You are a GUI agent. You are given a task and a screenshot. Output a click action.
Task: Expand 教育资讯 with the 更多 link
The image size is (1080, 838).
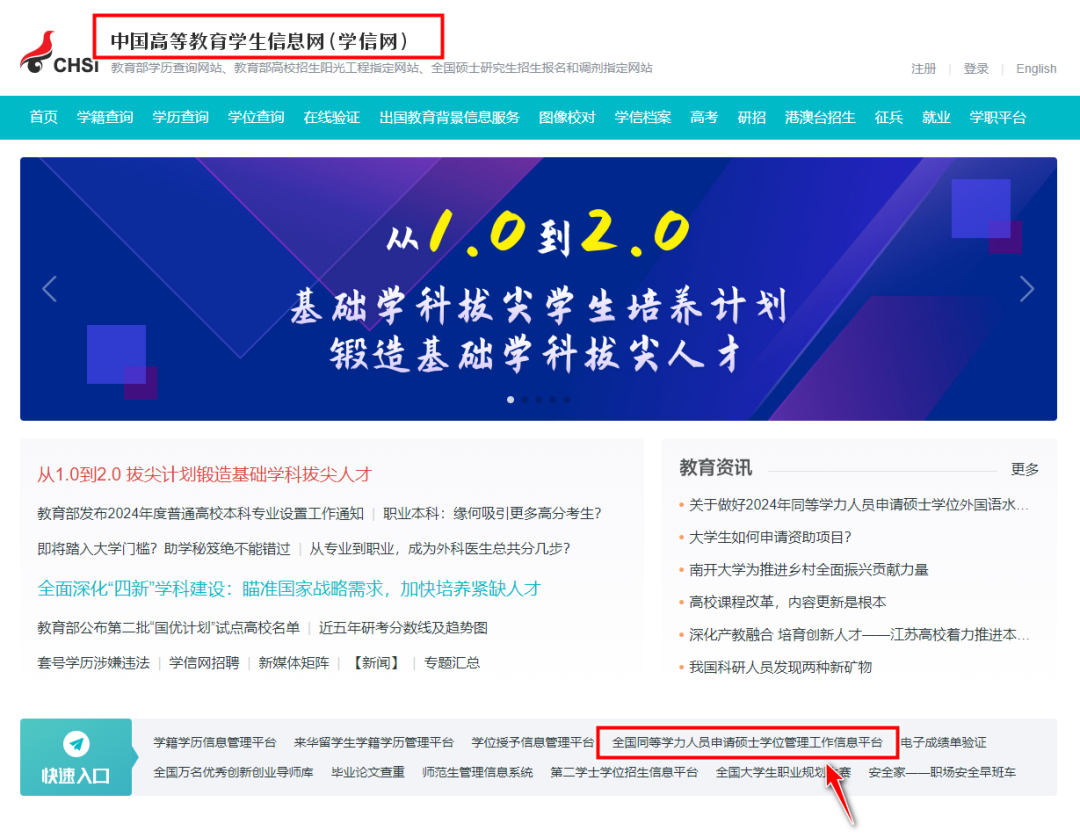click(1025, 469)
